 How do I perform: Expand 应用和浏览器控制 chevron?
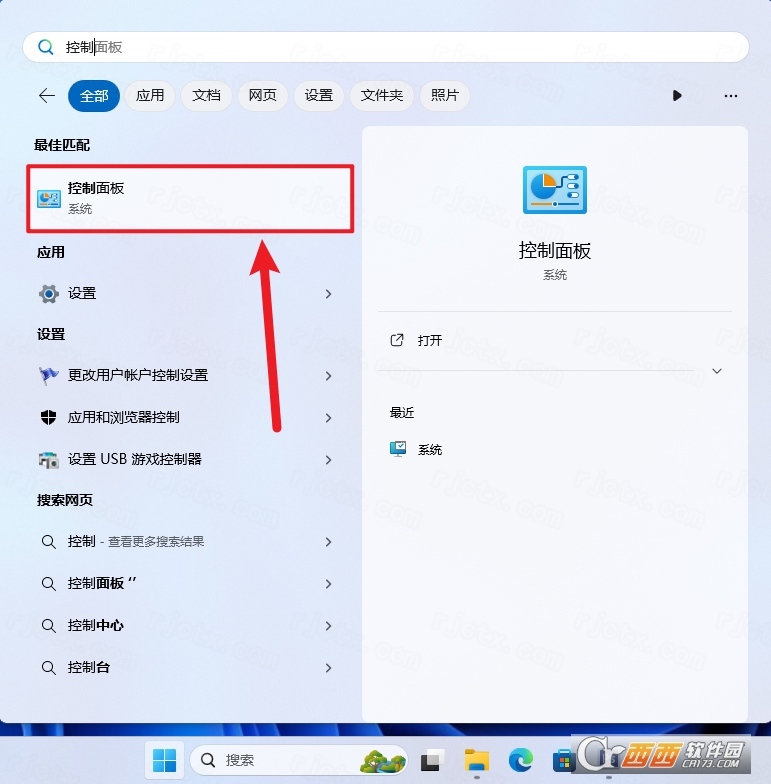coord(328,418)
